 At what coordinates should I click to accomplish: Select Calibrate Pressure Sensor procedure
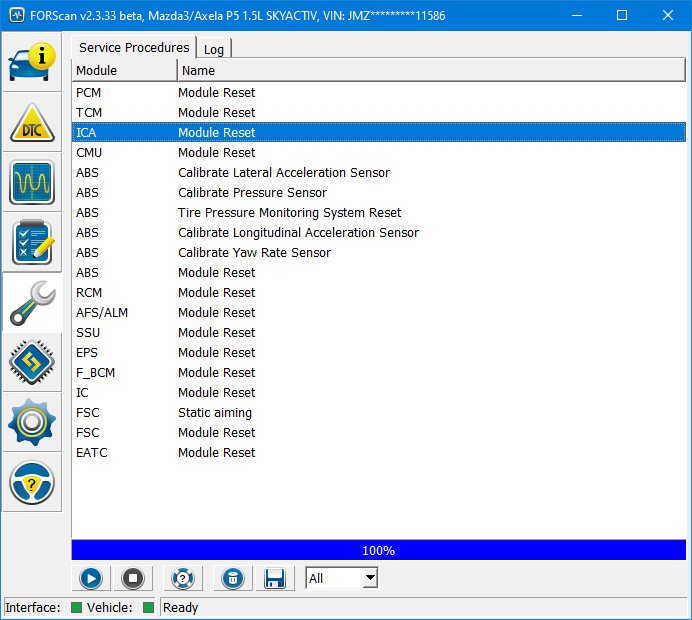click(379, 192)
